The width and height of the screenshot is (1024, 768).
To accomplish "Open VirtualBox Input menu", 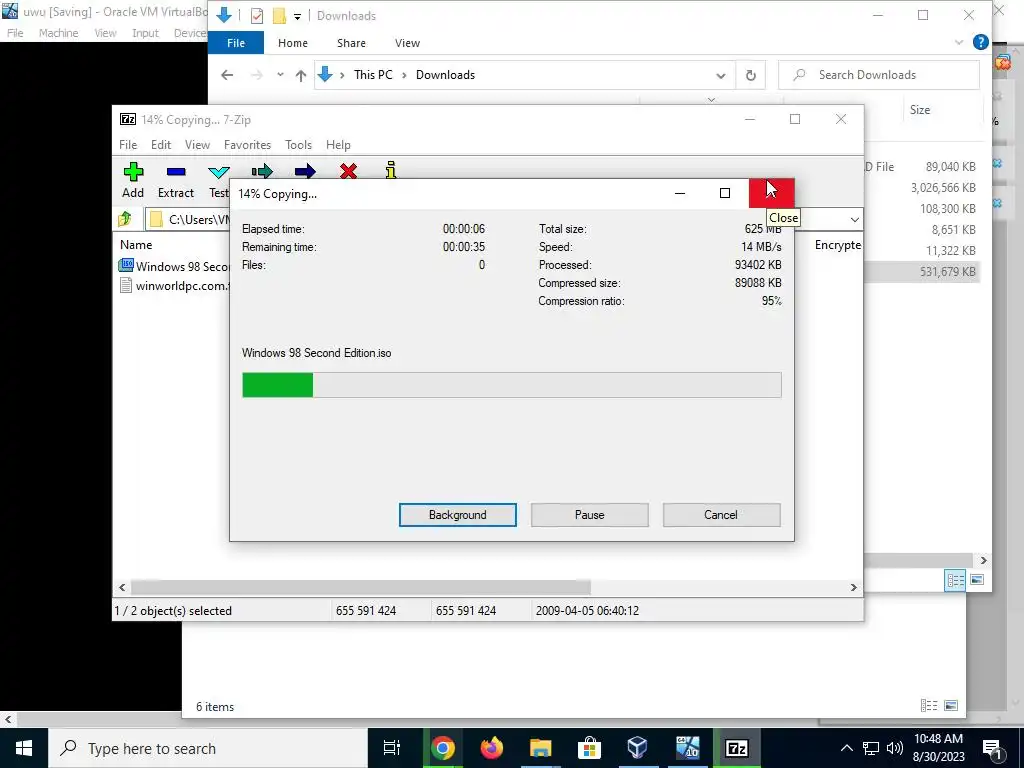I will click(145, 33).
